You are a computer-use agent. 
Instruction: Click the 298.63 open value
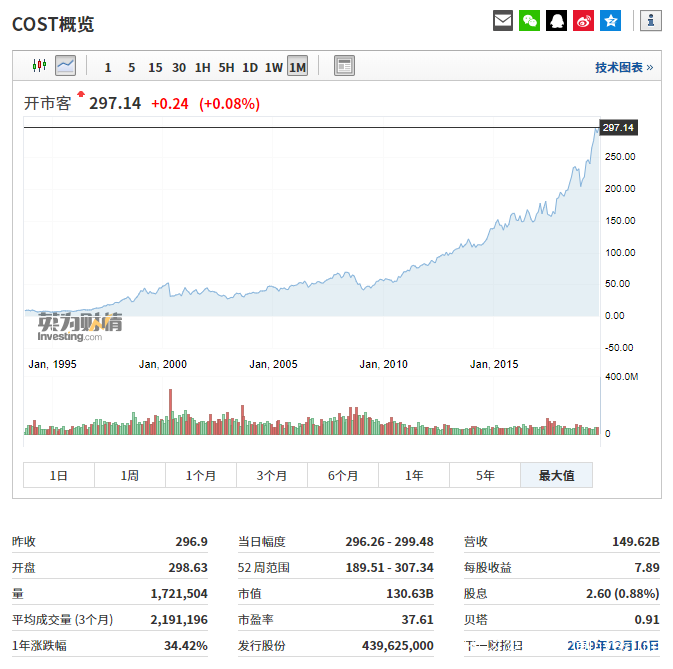pyautogui.click(x=188, y=568)
